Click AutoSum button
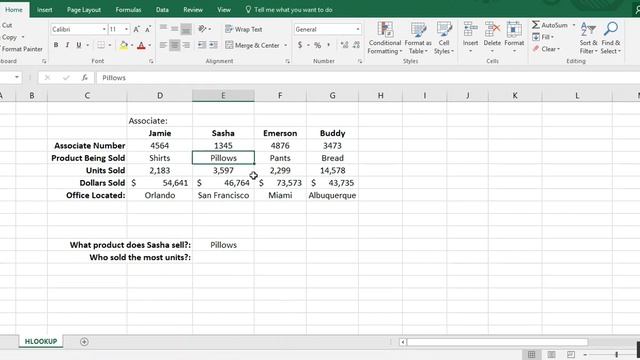Image resolution: width=640 pixels, height=360 pixels. point(550,25)
